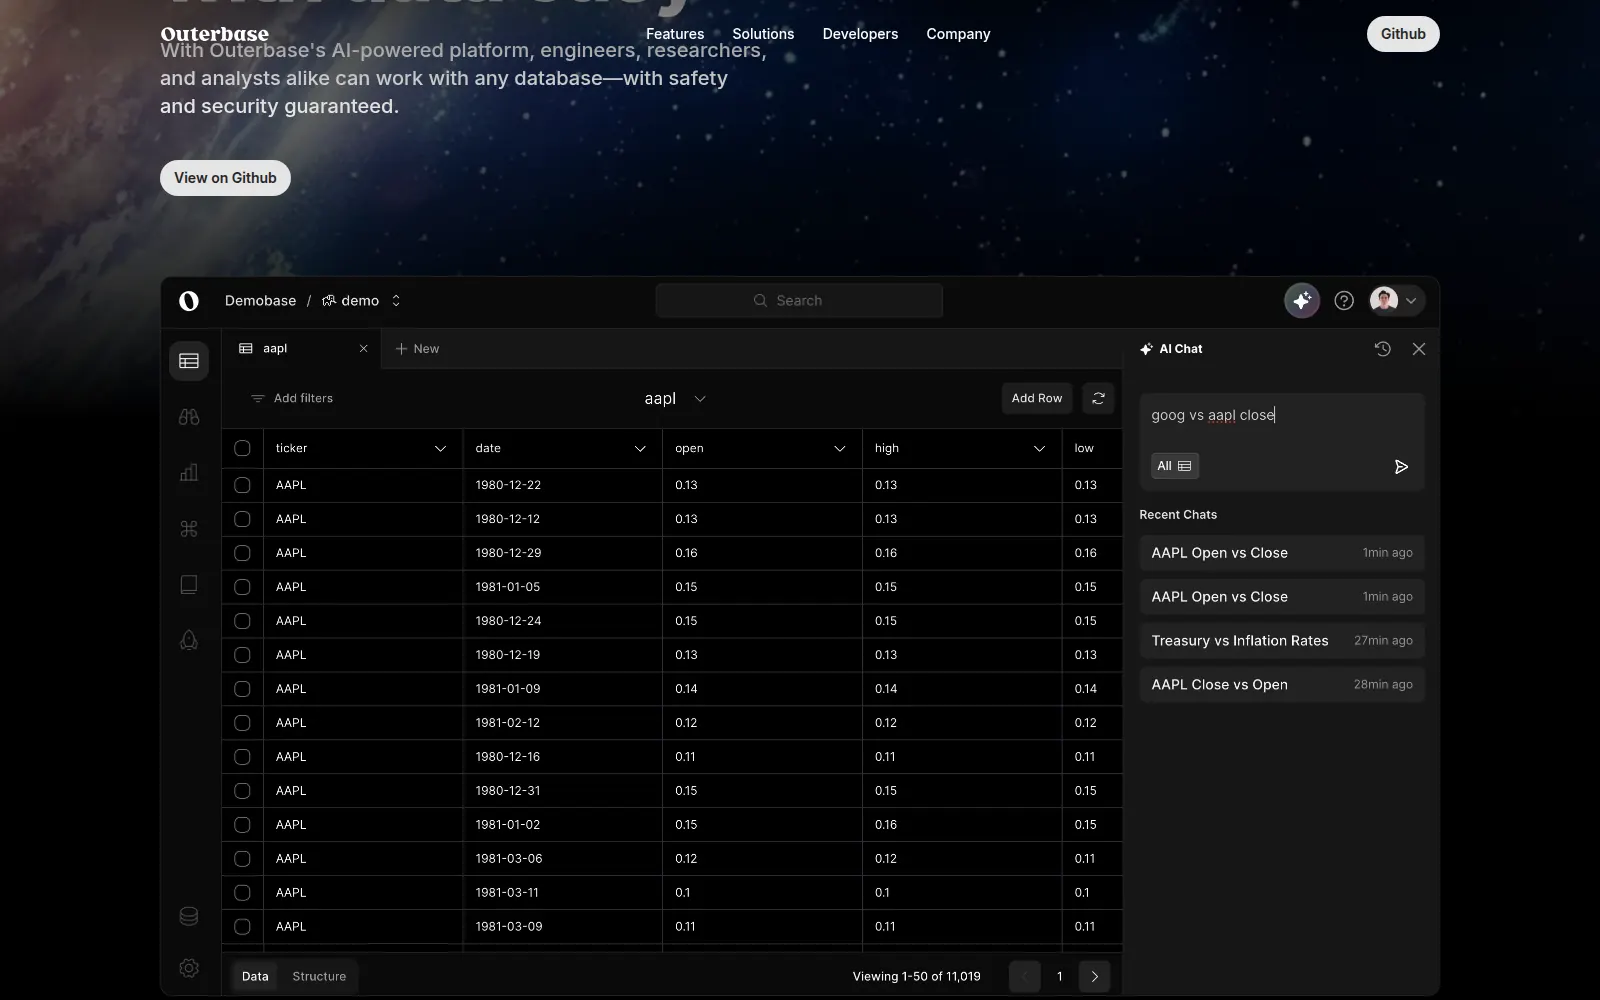Open settings gear in sidebar

189,968
